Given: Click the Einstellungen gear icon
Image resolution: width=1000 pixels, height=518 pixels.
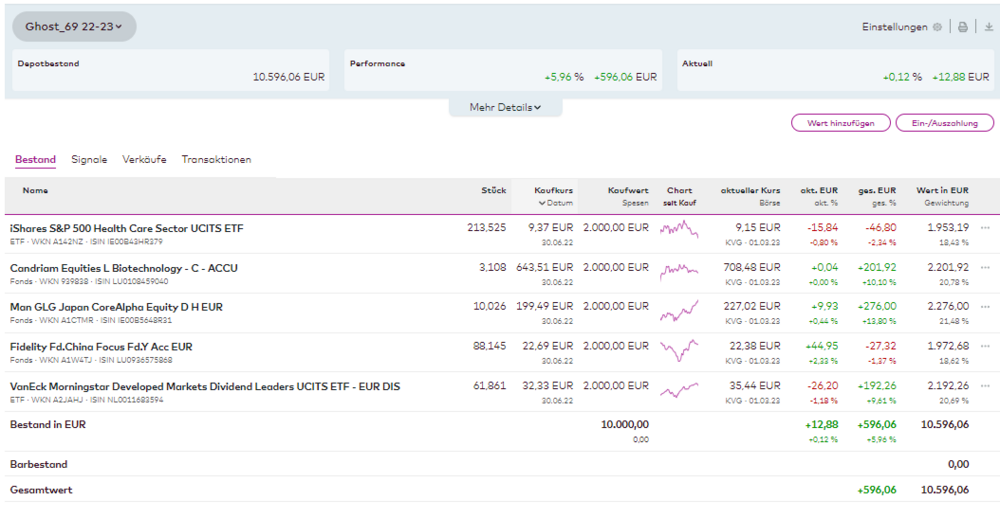Looking at the screenshot, I should (x=937, y=27).
